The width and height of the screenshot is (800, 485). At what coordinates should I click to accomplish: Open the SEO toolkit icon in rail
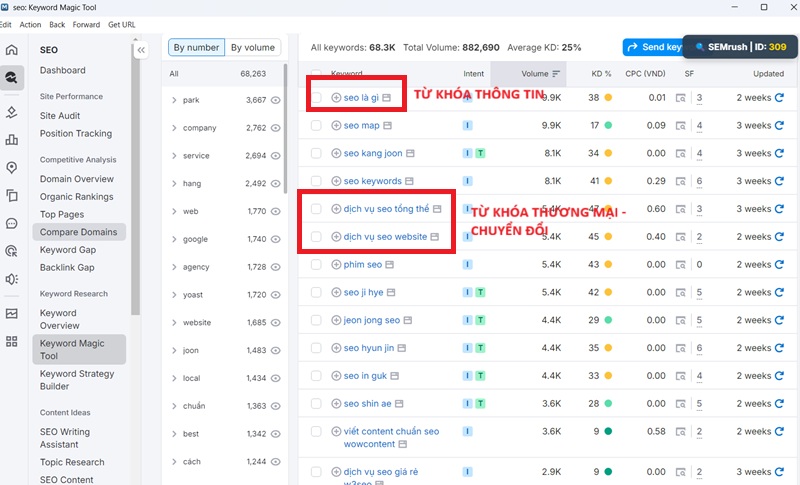click(11, 78)
